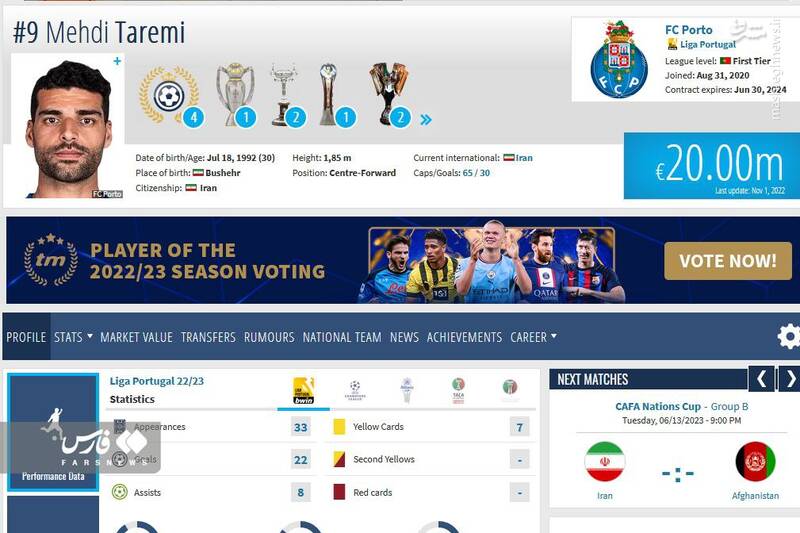Select the Liga Portugal bwin competition icon
This screenshot has width=800, height=533.
point(304,391)
